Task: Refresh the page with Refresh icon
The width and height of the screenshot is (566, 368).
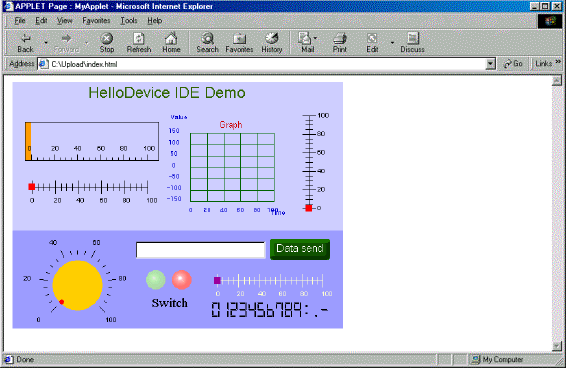Action: coord(139,39)
